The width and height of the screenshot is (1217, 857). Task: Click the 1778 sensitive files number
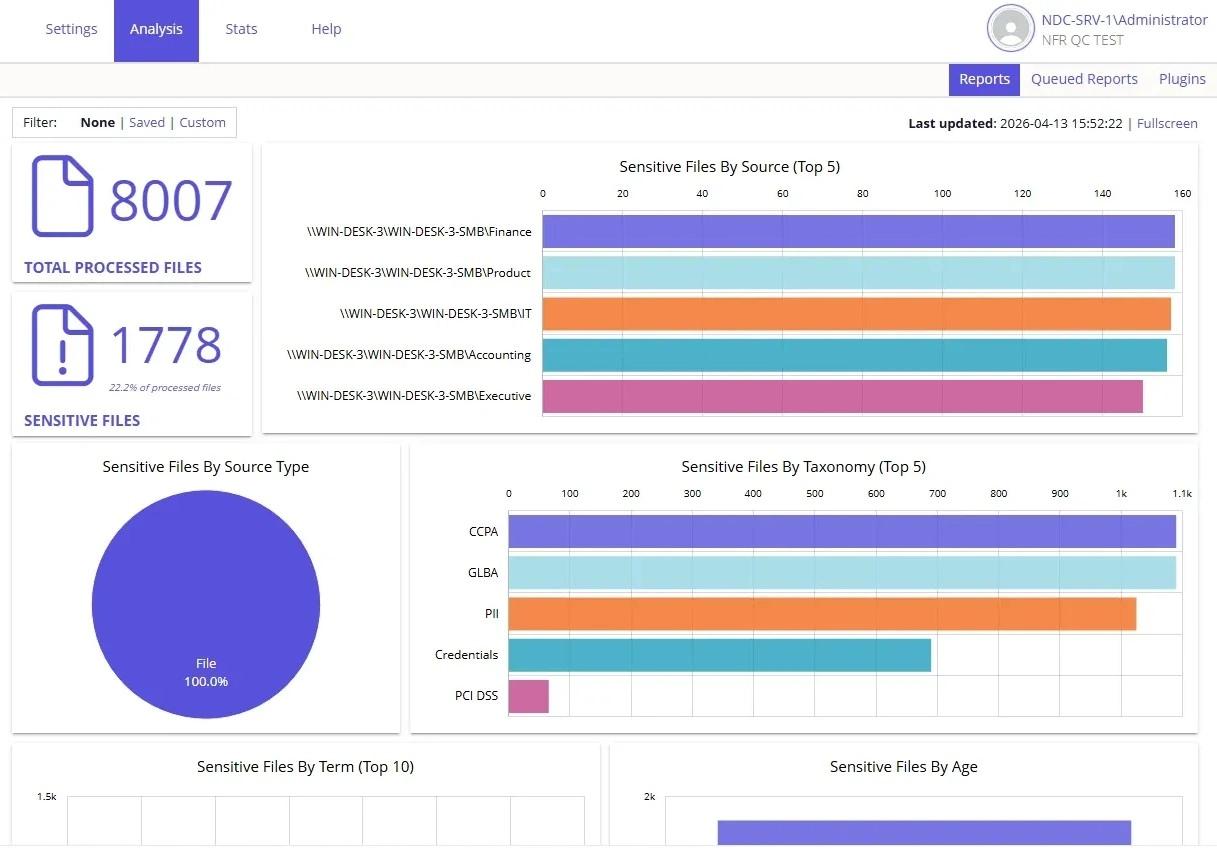pos(165,345)
